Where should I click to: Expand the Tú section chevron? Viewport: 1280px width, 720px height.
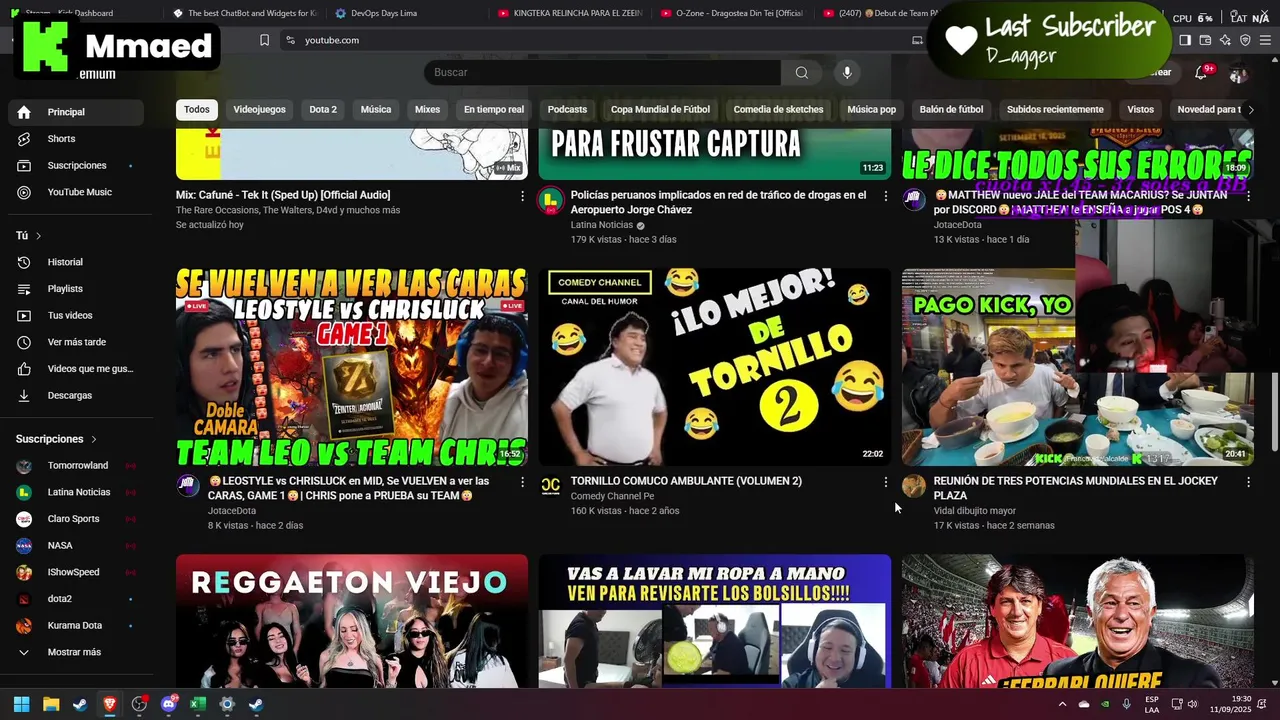pyautogui.click(x=38, y=236)
